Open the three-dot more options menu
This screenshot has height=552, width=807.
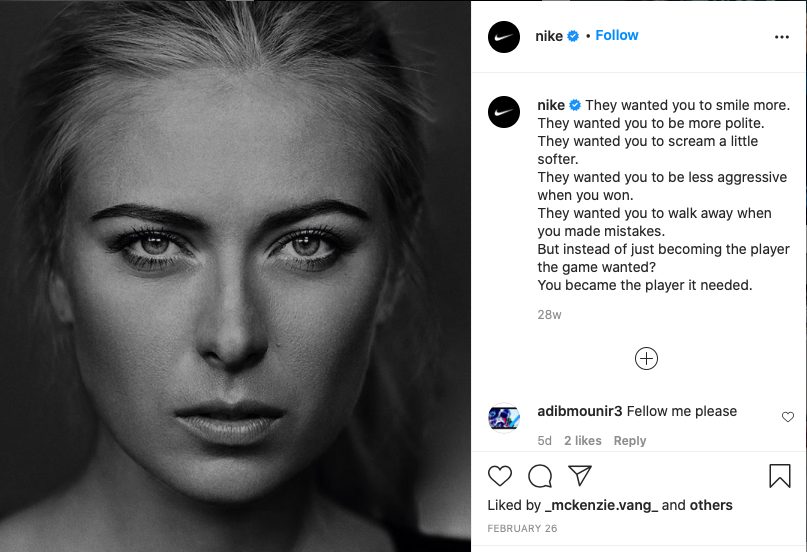tap(782, 37)
